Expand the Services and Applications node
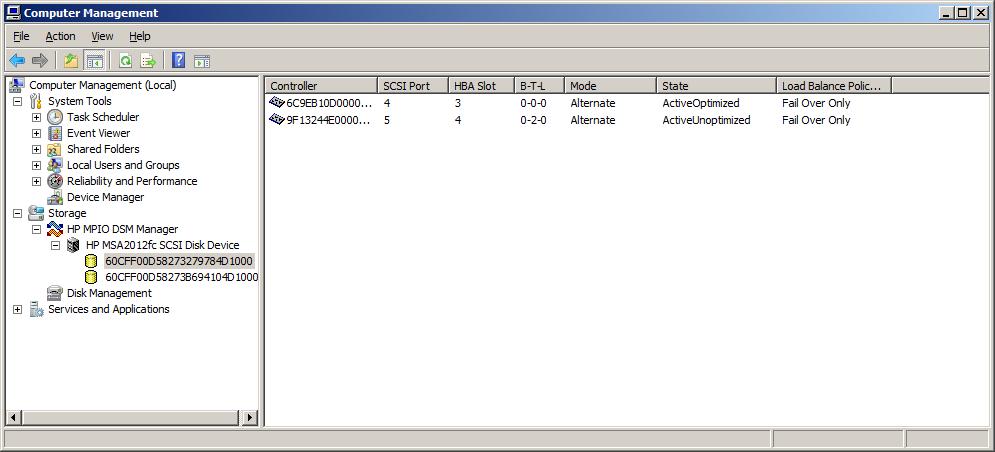The width and height of the screenshot is (995, 452). pyautogui.click(x=17, y=310)
